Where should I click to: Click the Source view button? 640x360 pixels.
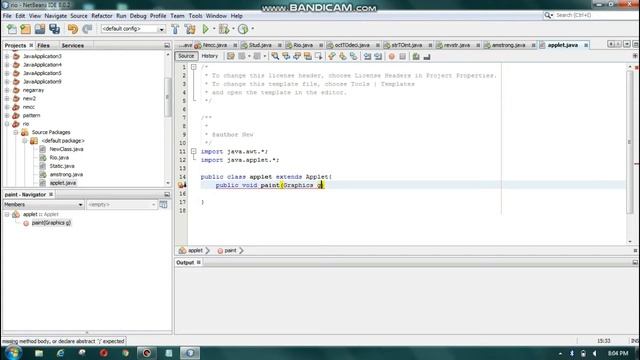coord(186,56)
